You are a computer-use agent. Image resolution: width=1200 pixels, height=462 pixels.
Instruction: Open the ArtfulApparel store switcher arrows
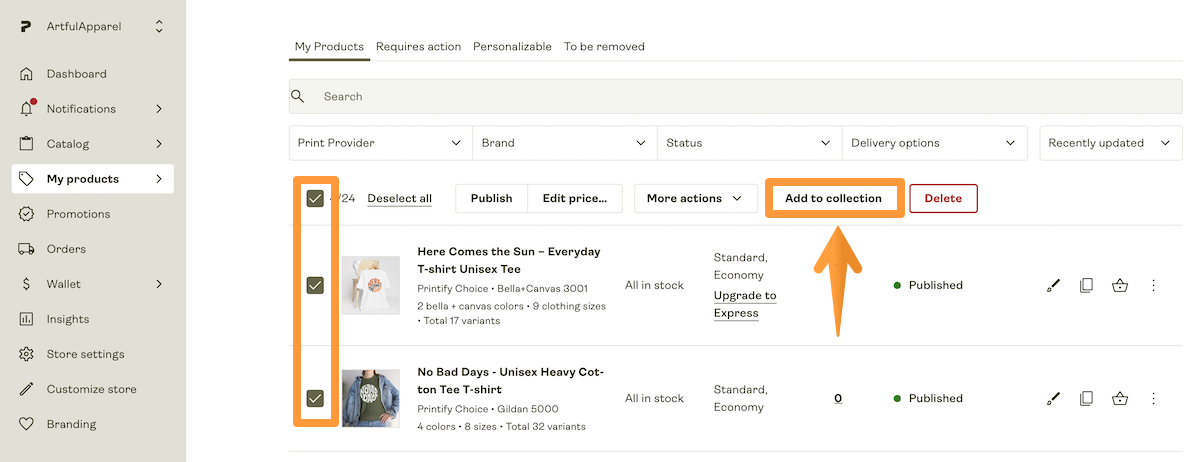click(159, 27)
